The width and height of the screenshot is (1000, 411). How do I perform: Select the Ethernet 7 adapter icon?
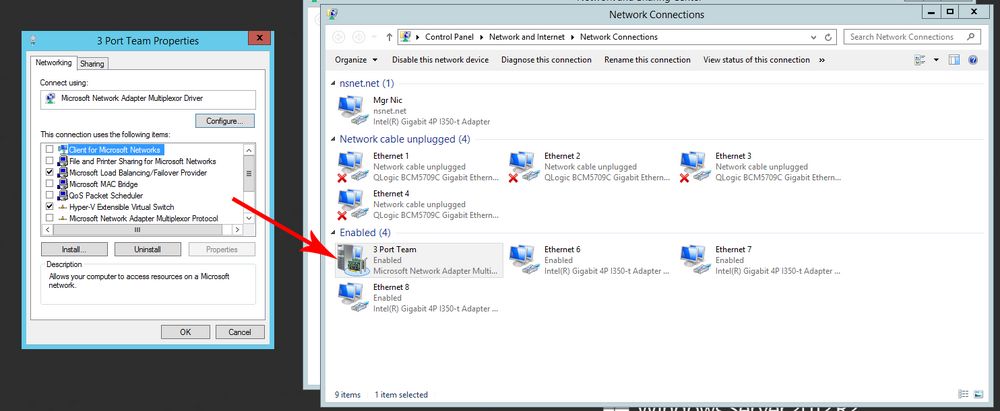pos(695,260)
